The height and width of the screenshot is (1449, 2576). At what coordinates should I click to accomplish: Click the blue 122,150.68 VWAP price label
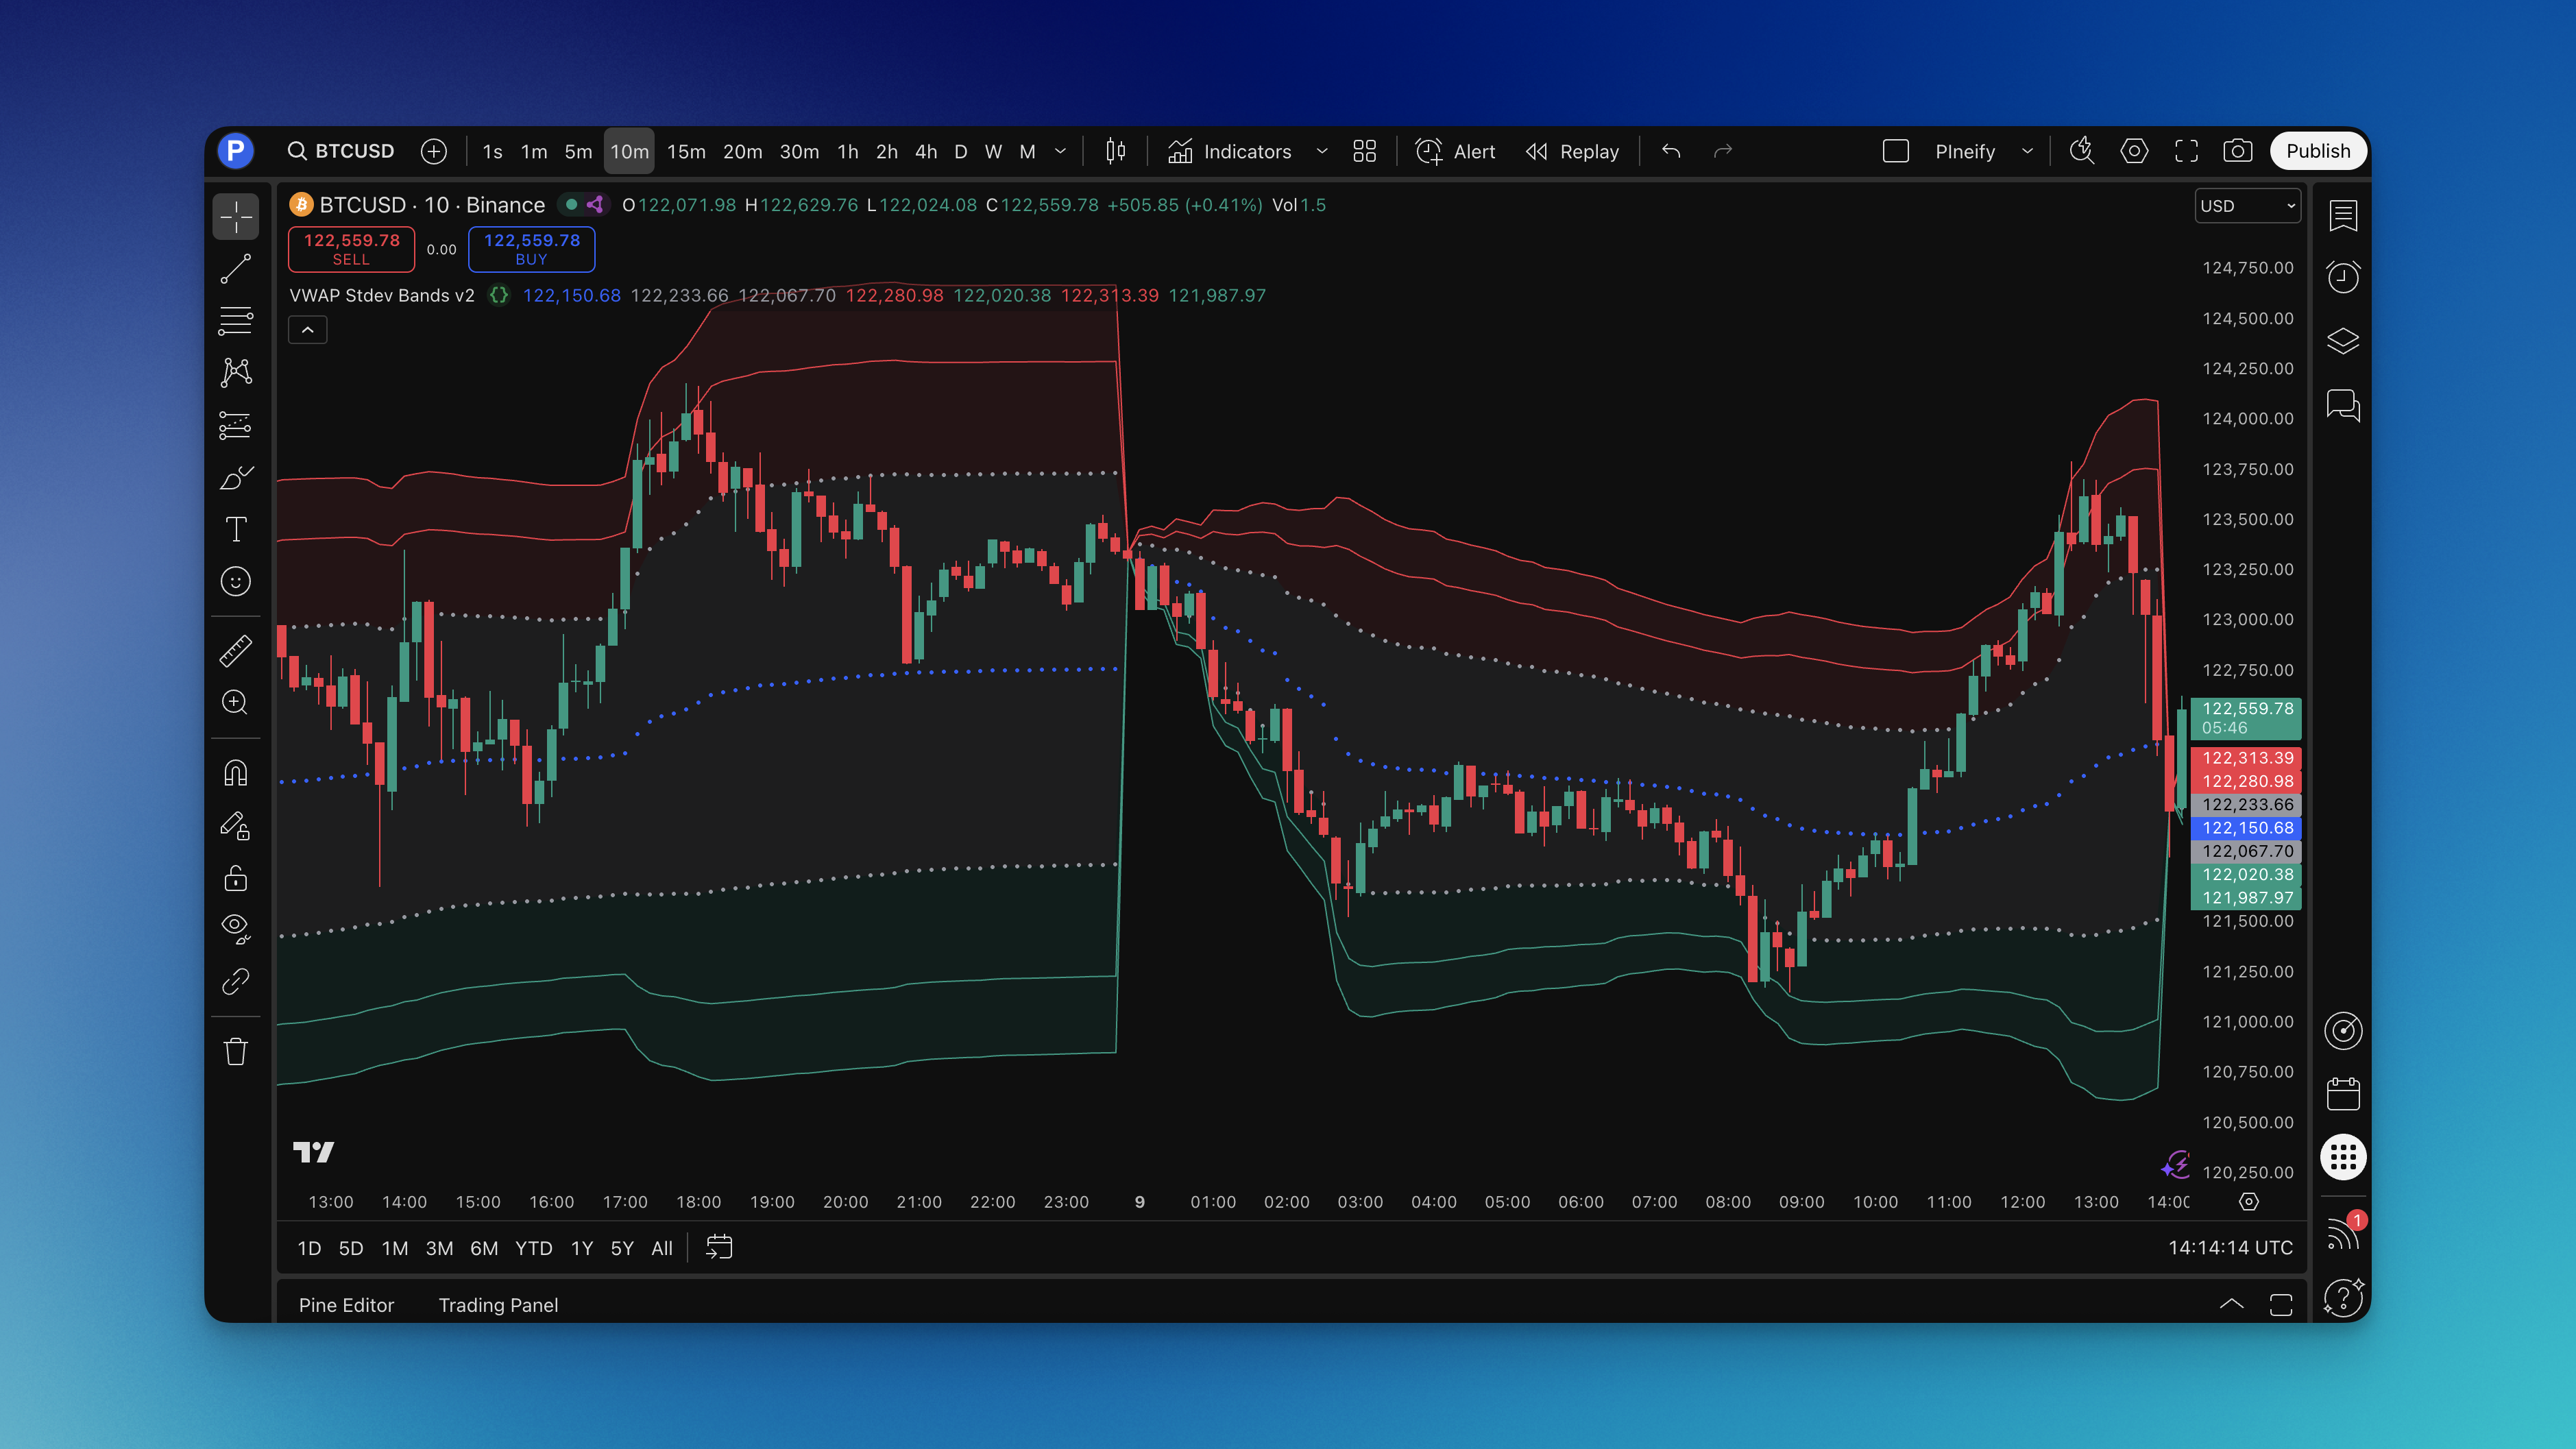[2246, 828]
